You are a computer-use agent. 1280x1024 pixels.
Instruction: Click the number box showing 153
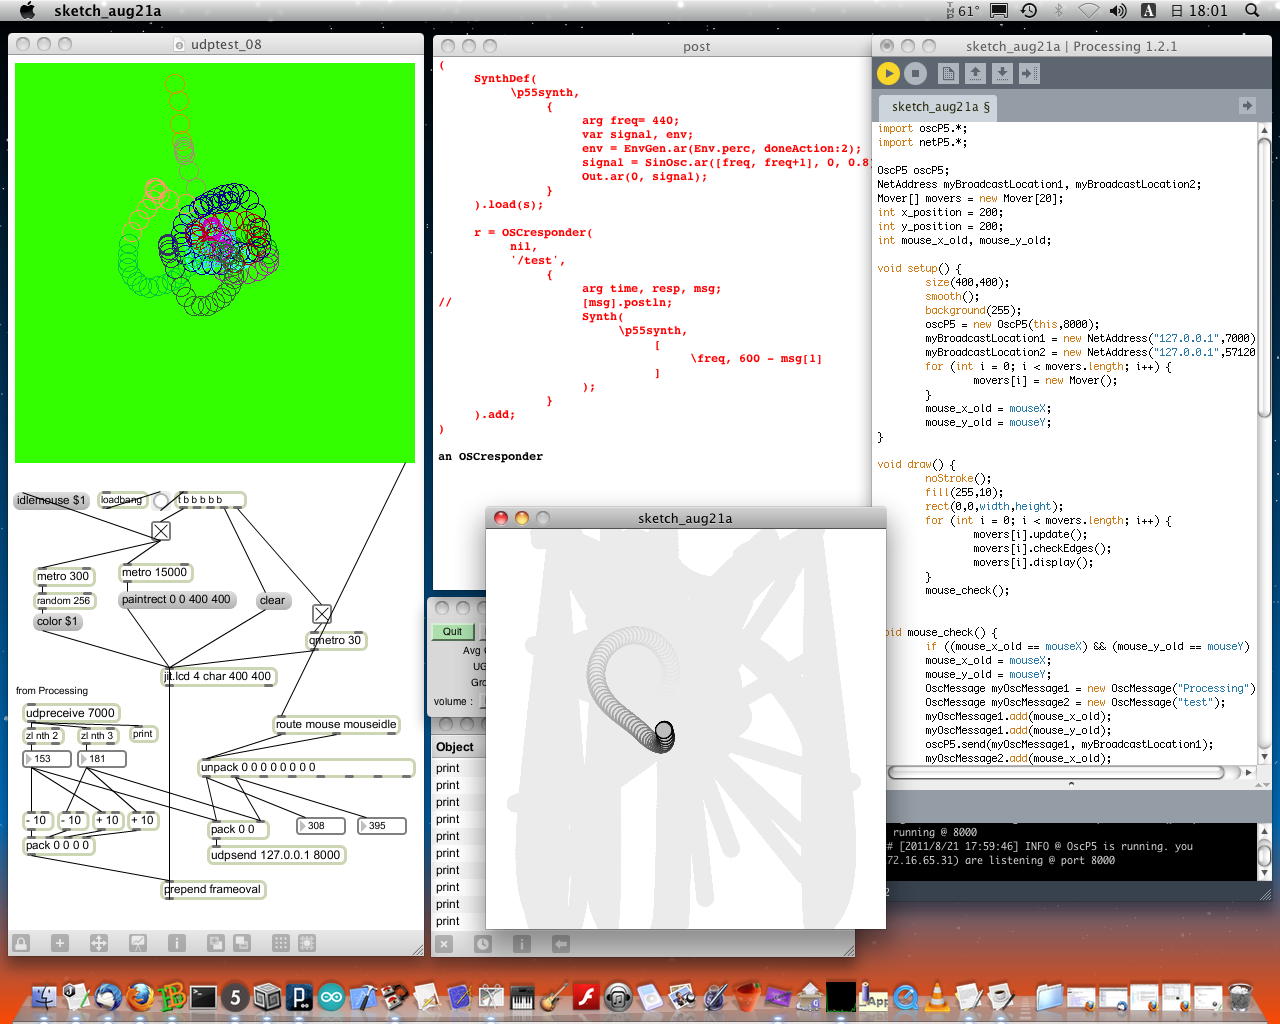(47, 759)
